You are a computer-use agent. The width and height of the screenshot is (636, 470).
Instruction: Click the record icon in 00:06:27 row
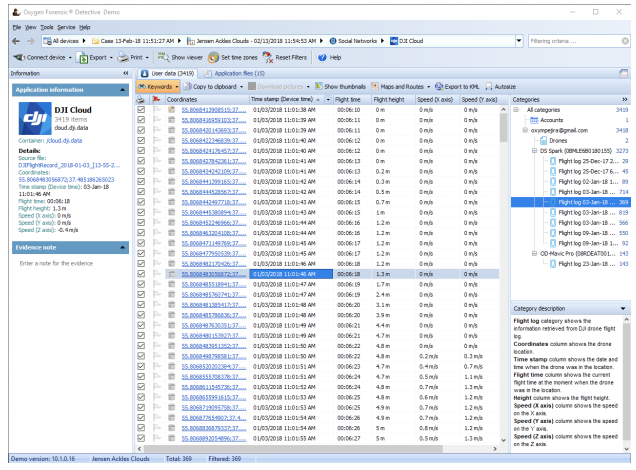click(x=172, y=438)
